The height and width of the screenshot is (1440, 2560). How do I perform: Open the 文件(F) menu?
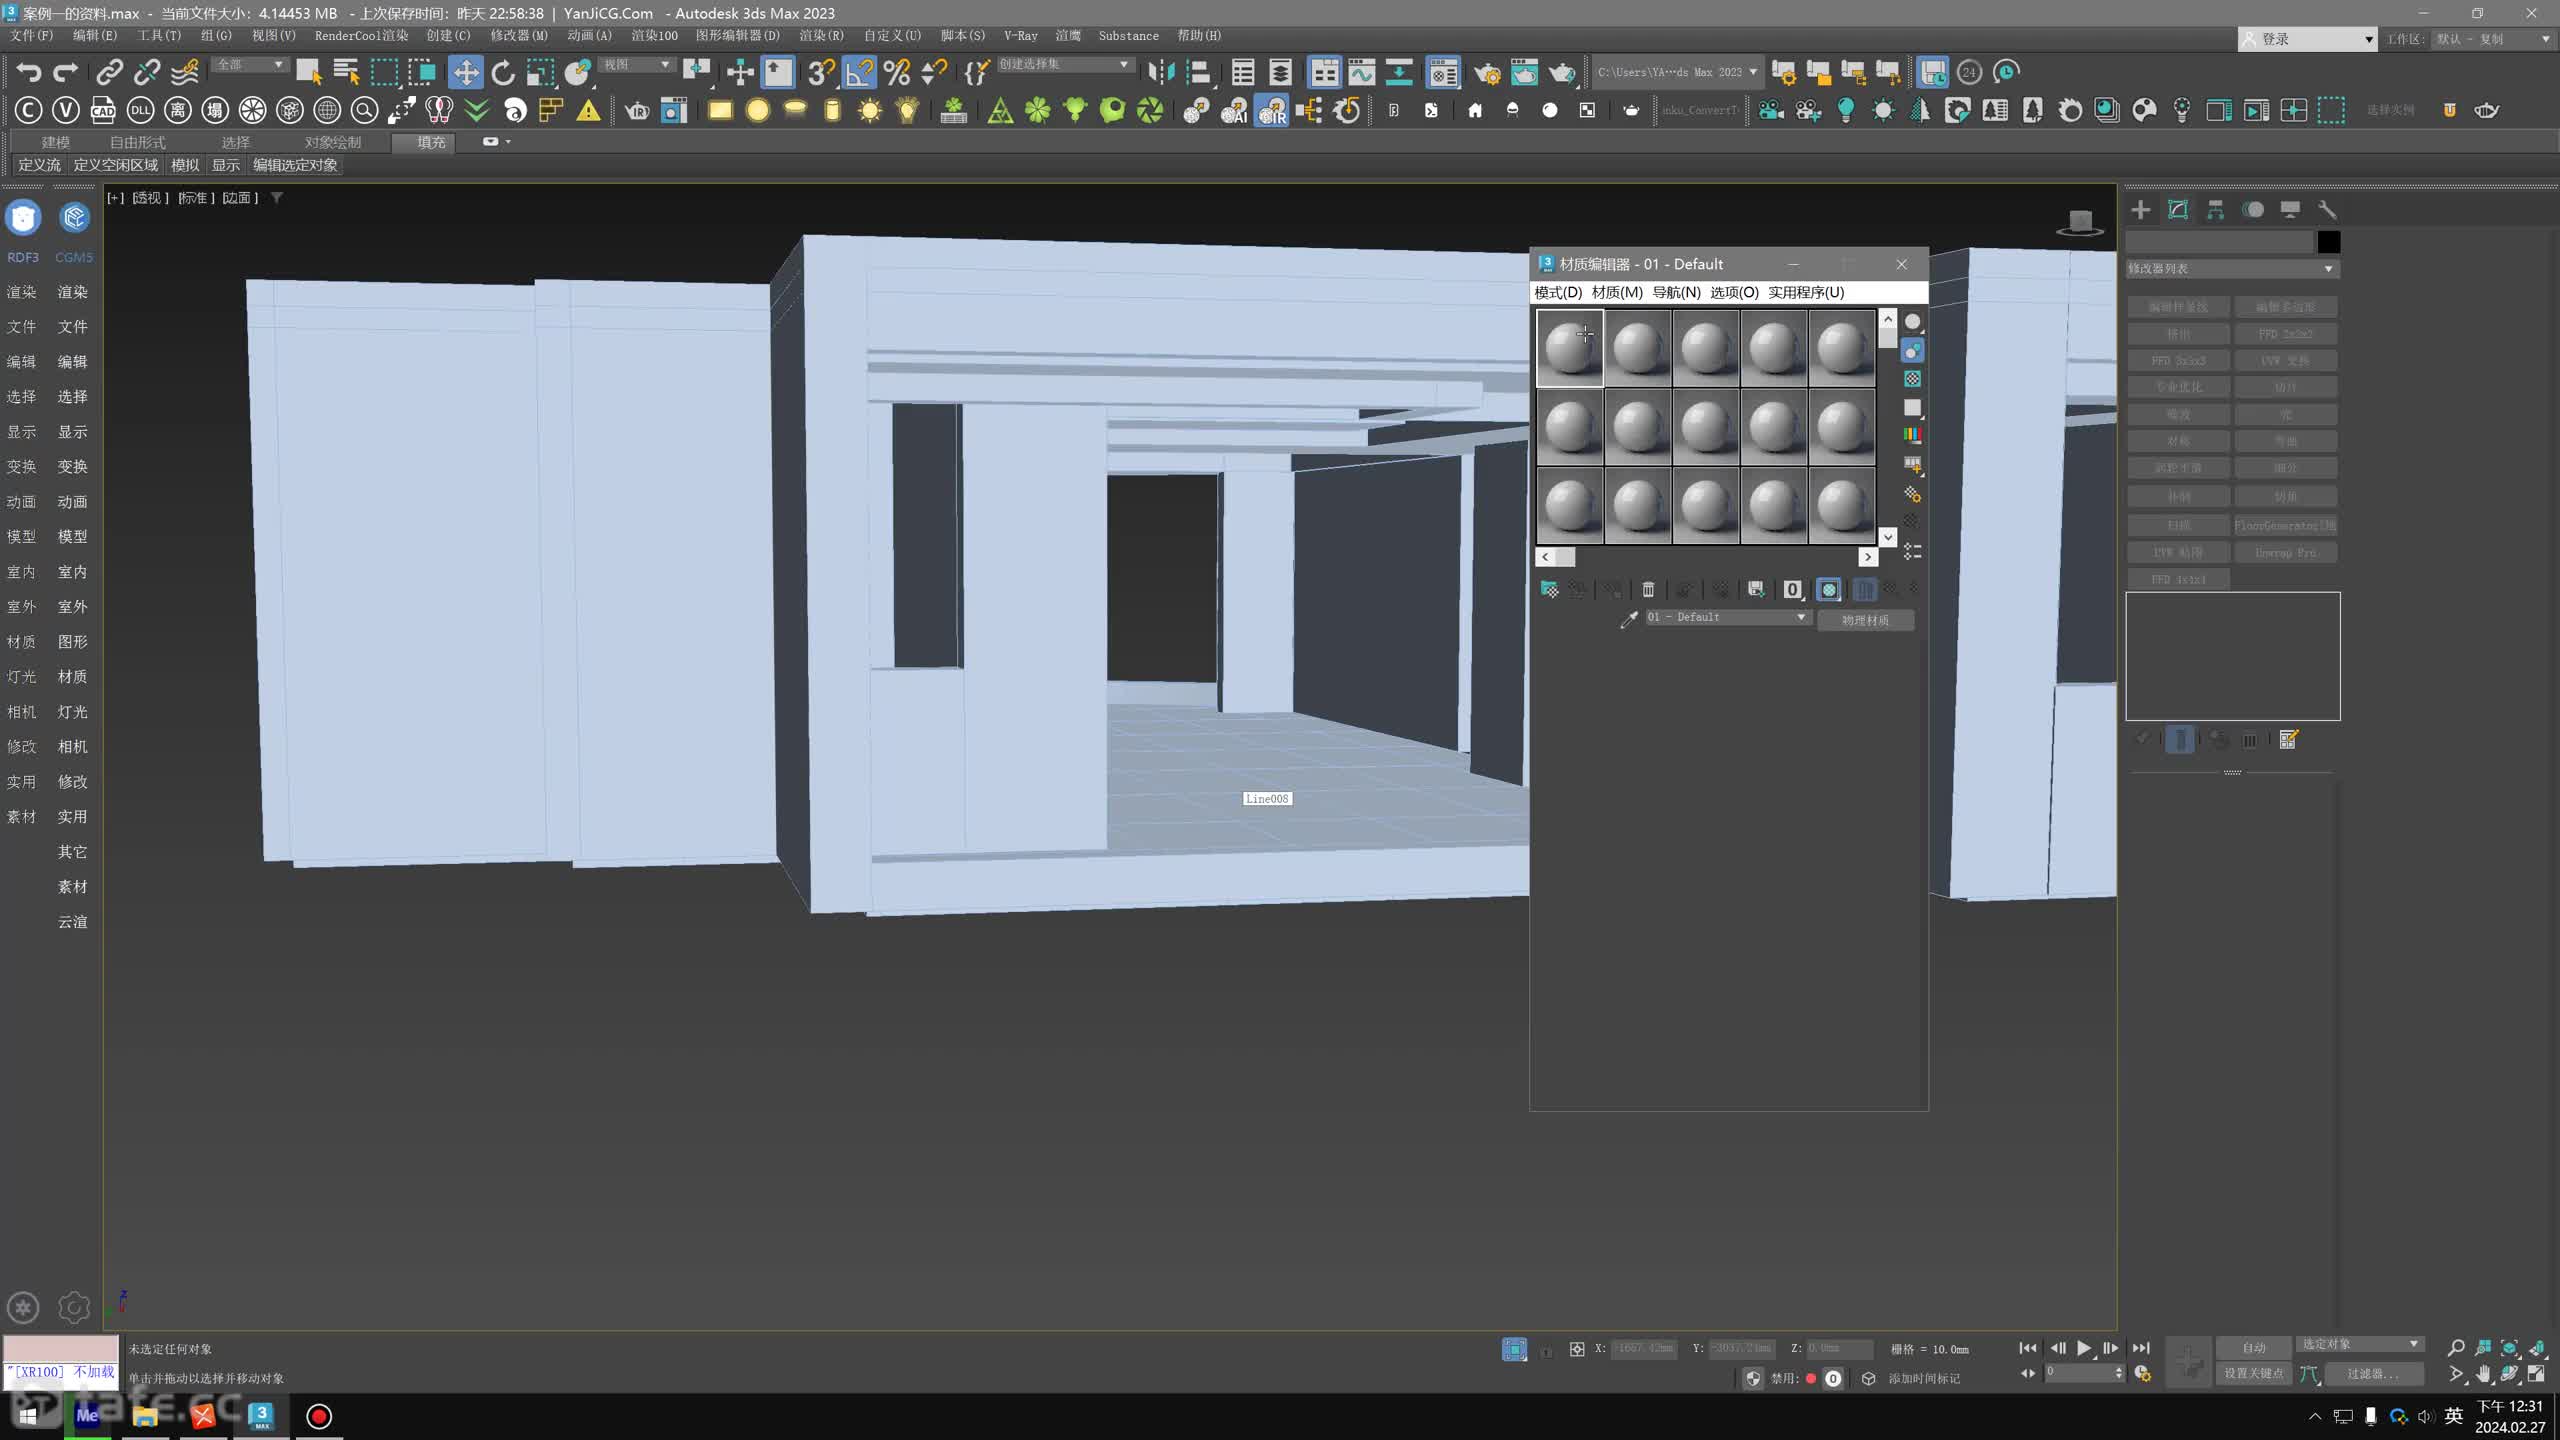32,35
